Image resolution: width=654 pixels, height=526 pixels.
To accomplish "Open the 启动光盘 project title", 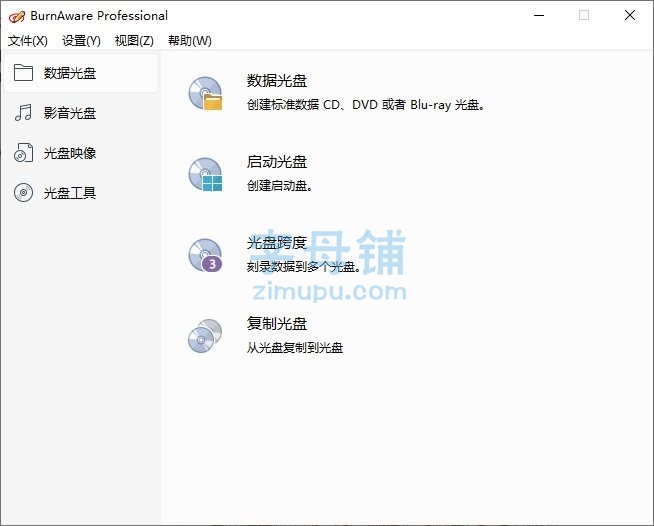I will click(x=277, y=162).
